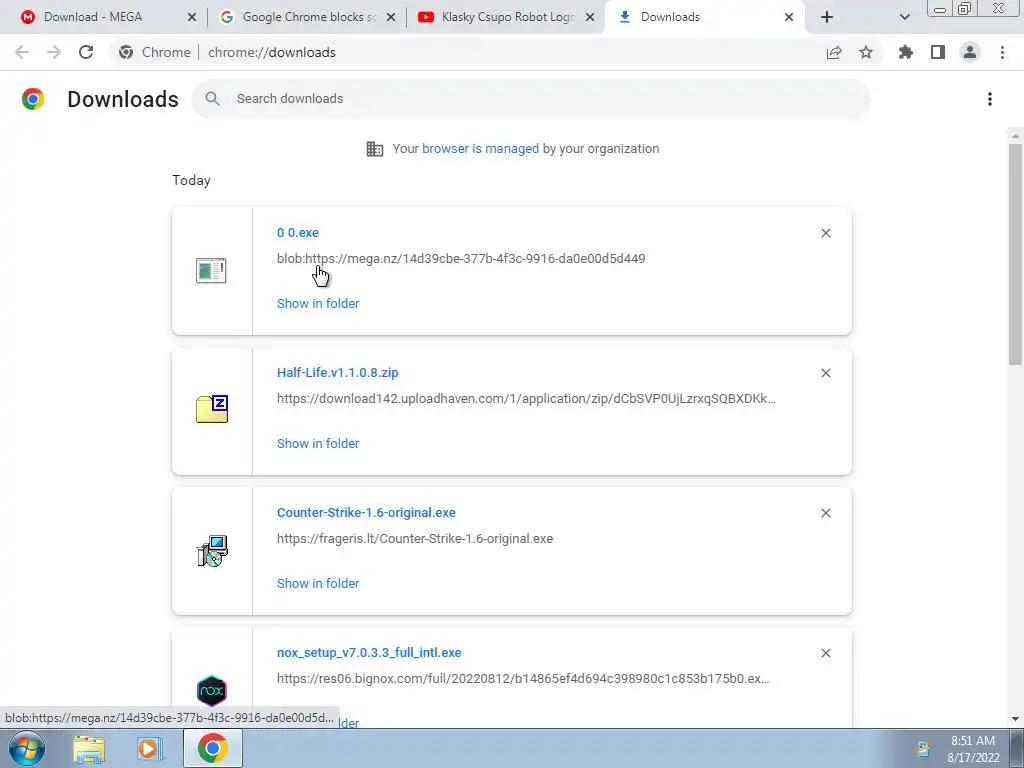This screenshot has width=1024, height=768.
Task: Click the managed-organization building icon
Action: pos(375,149)
